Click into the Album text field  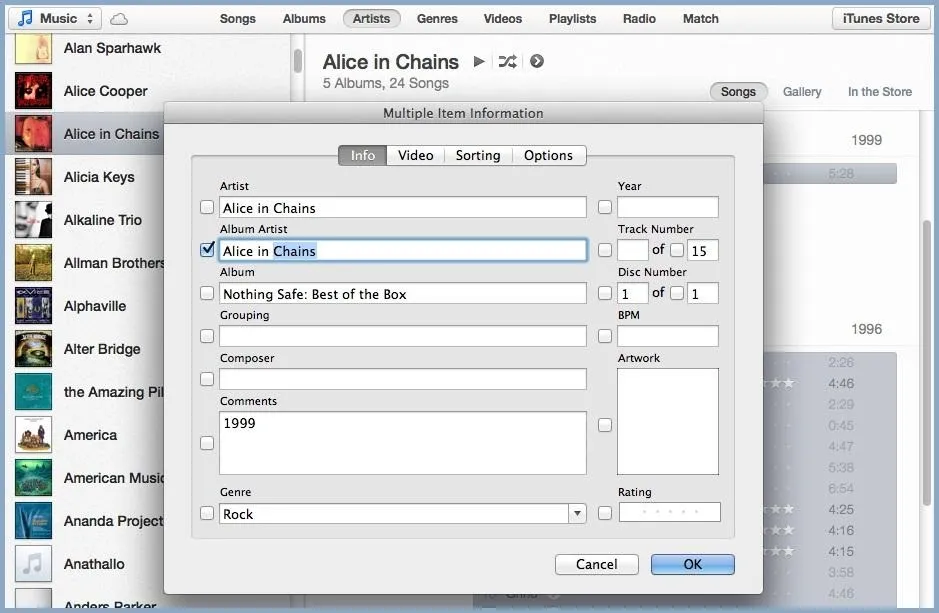pyautogui.click(x=402, y=293)
